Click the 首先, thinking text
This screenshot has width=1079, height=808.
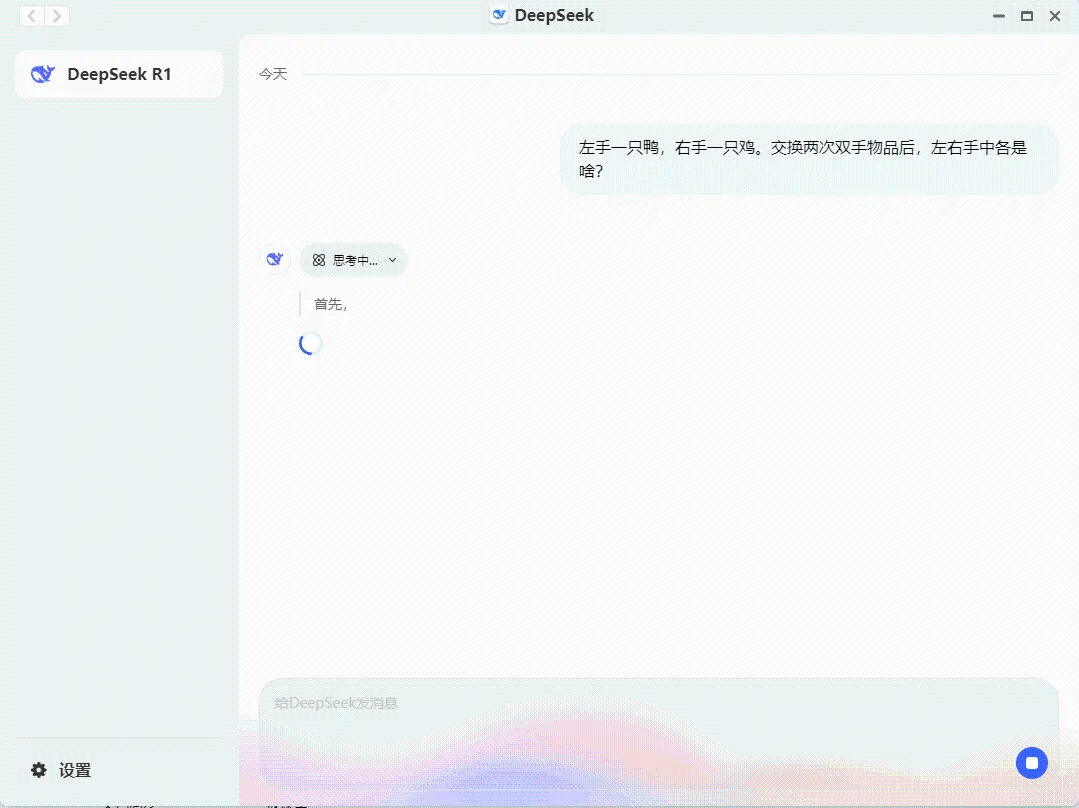(331, 304)
